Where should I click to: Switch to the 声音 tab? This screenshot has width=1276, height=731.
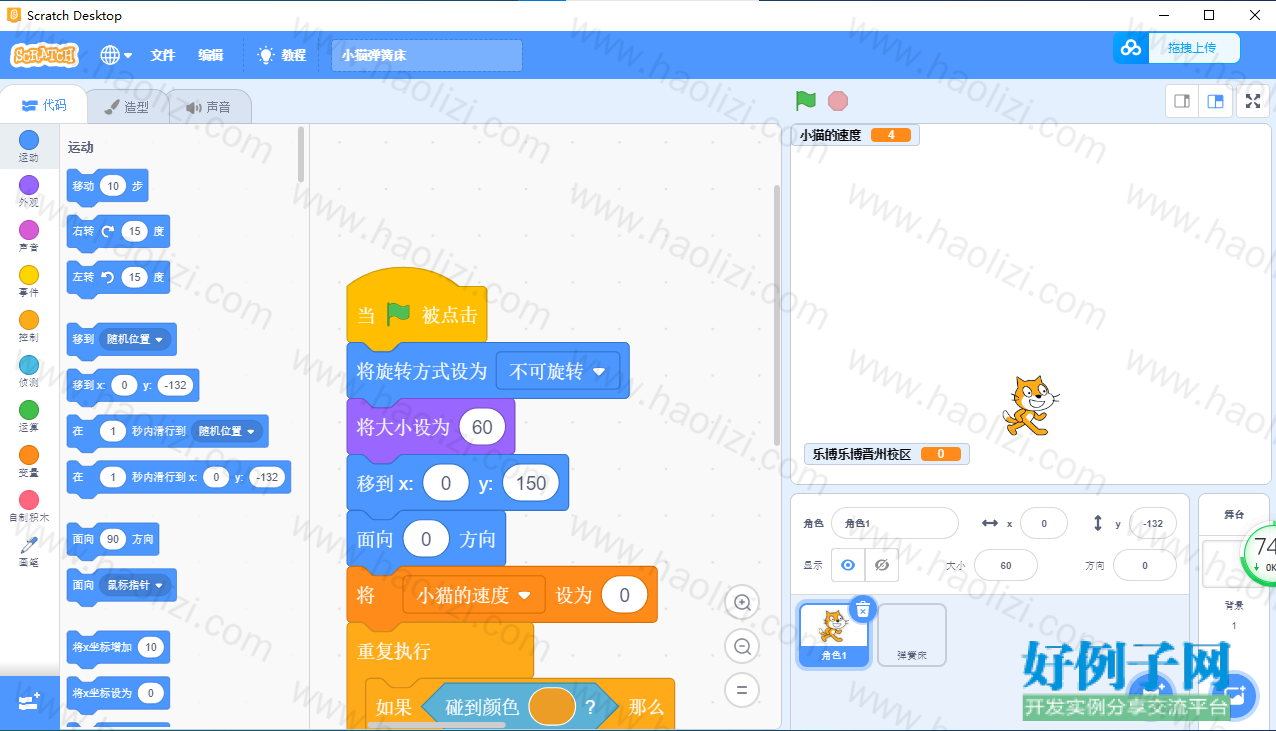point(208,106)
